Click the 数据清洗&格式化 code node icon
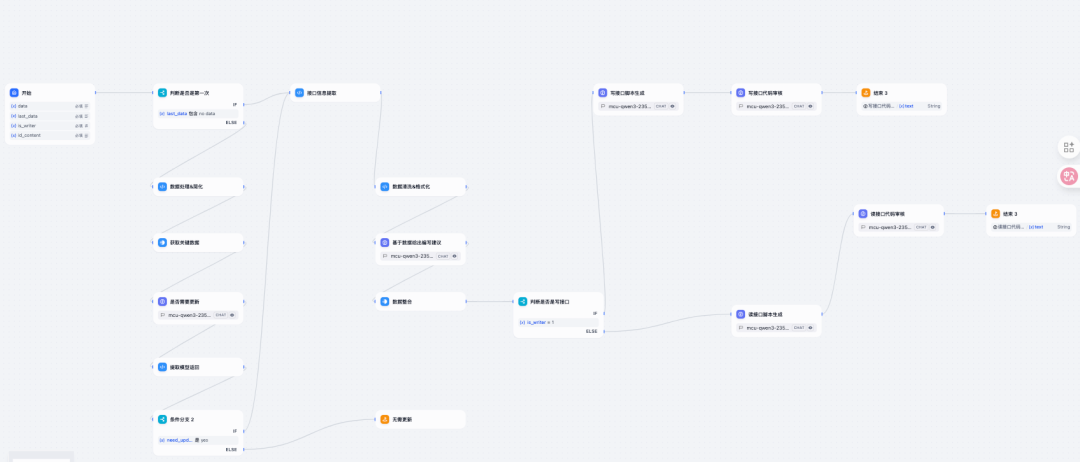1080x462 pixels. pos(385,187)
